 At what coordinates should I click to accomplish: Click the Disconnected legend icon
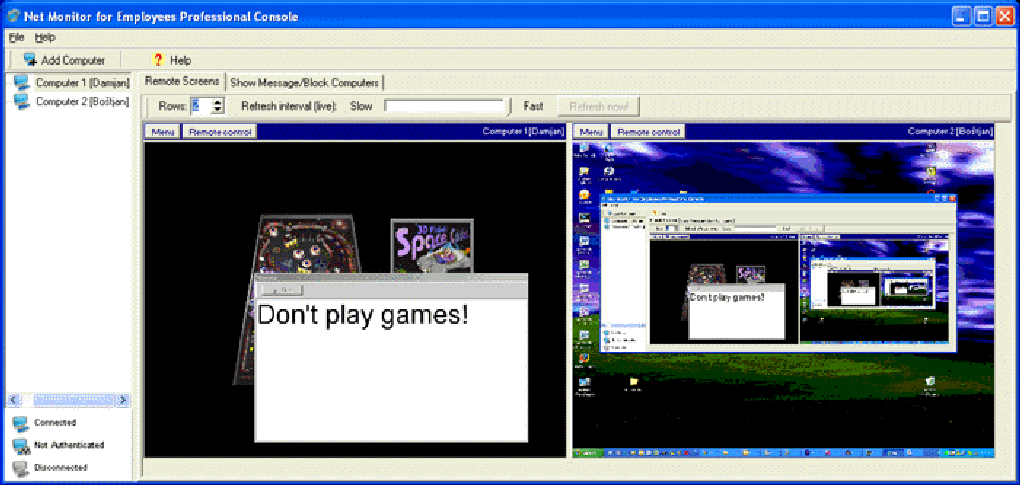(x=20, y=467)
